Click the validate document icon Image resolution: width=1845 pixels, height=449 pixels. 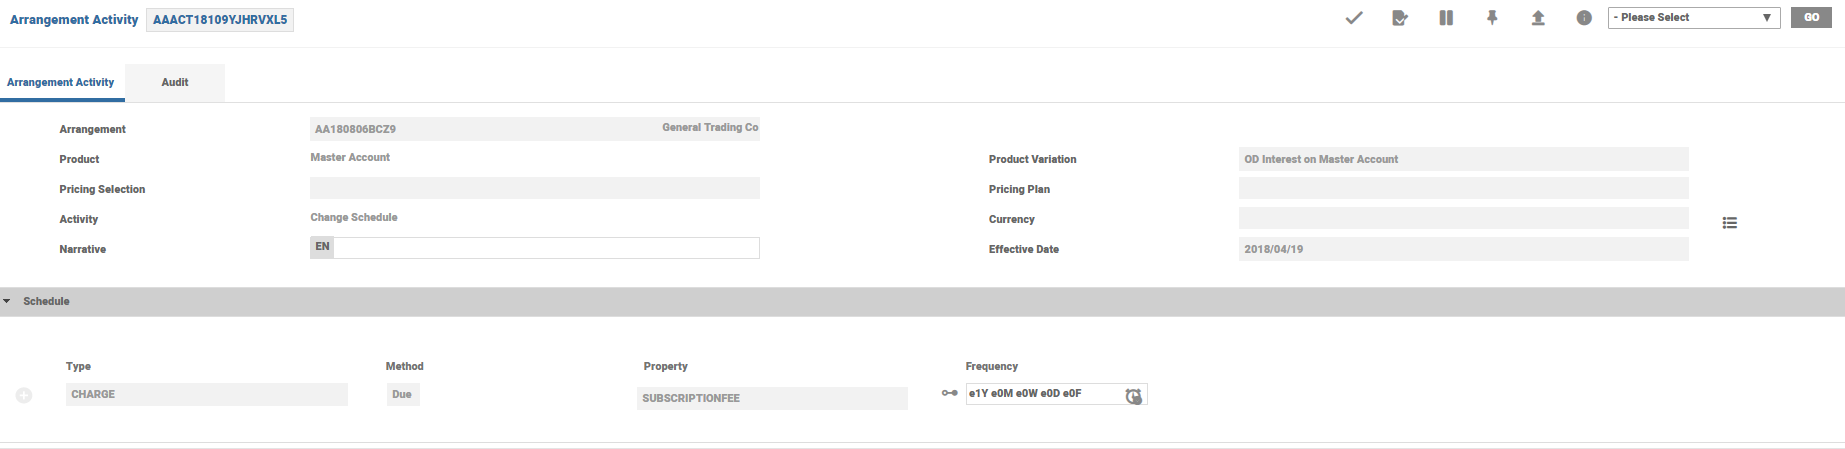click(1400, 18)
